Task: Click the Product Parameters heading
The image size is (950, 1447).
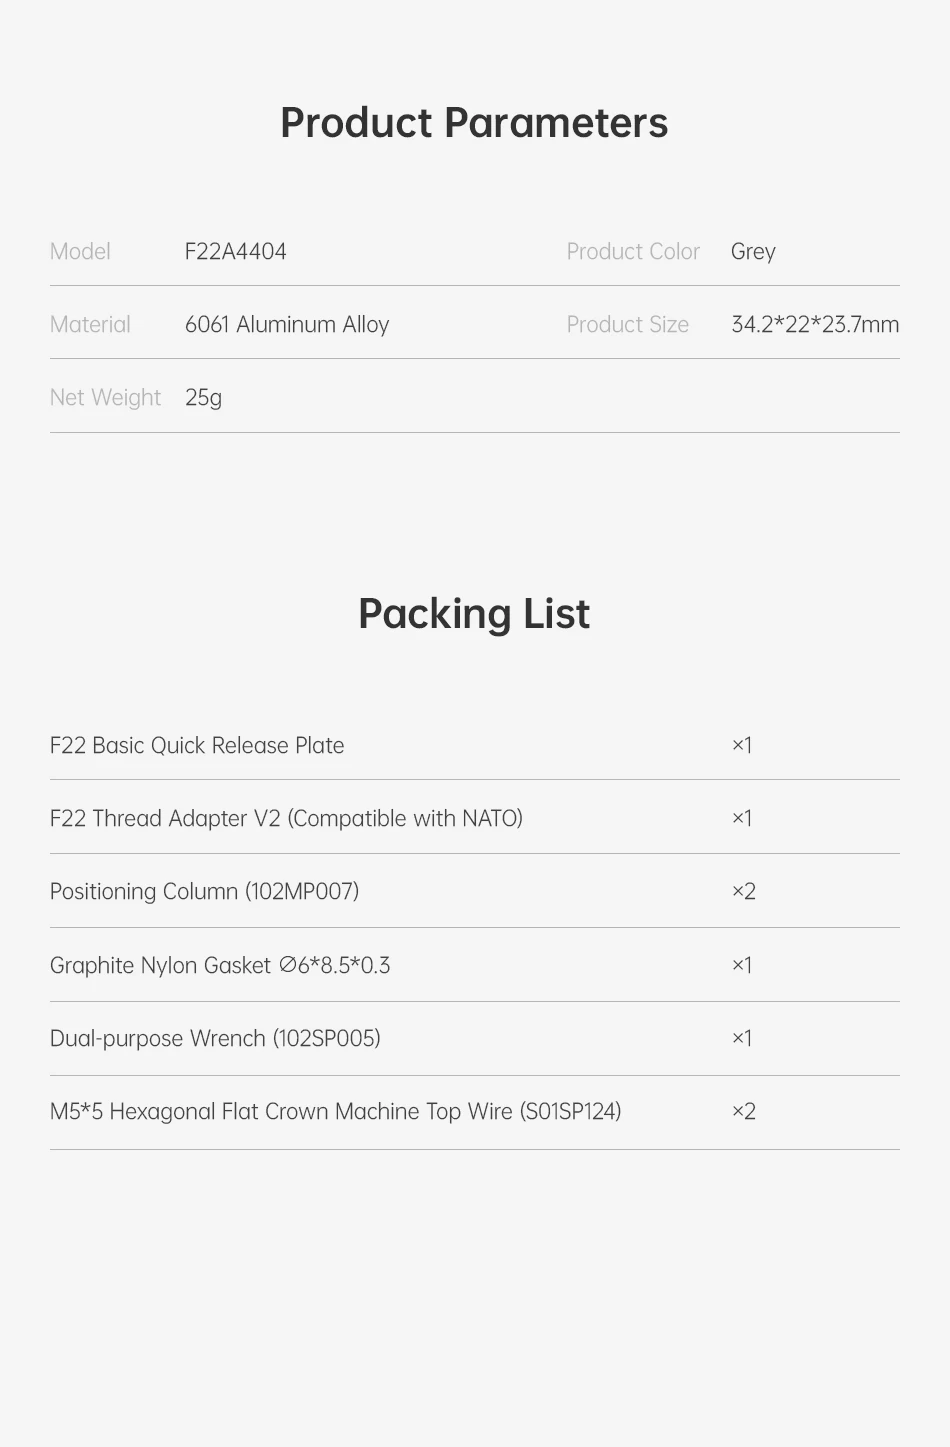Action: (474, 123)
